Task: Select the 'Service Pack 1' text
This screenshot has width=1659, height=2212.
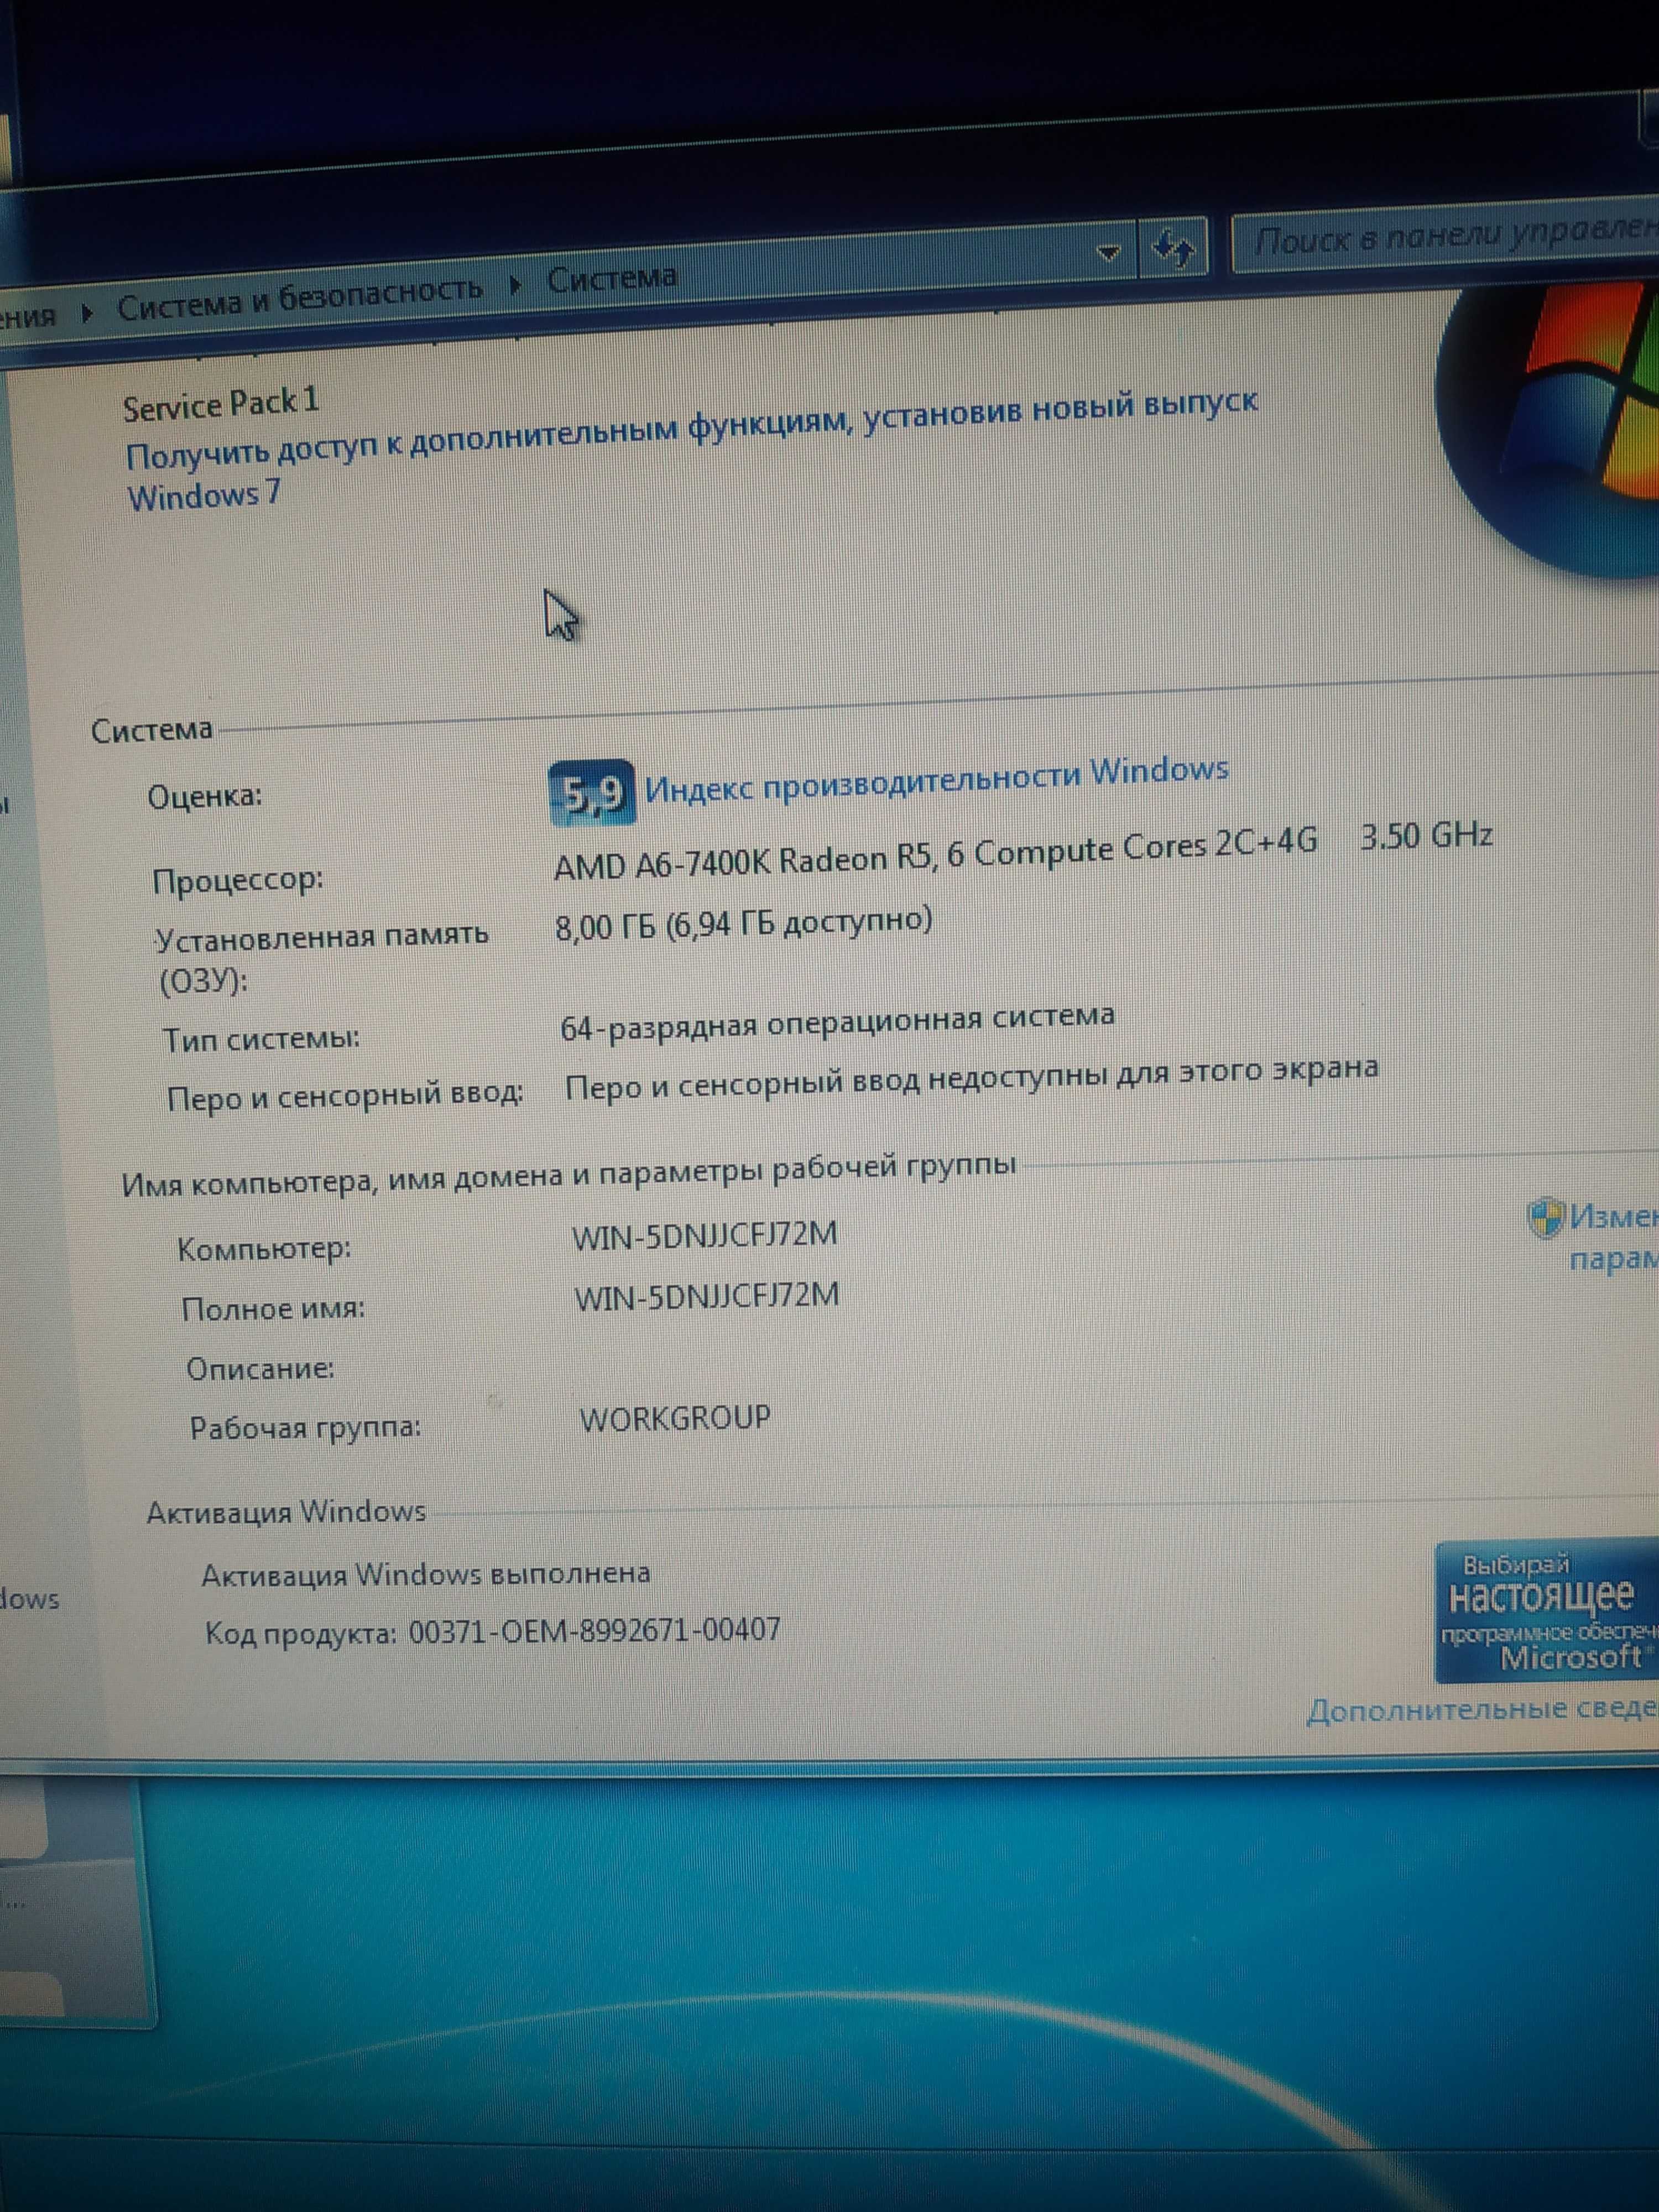Action: tap(221, 404)
